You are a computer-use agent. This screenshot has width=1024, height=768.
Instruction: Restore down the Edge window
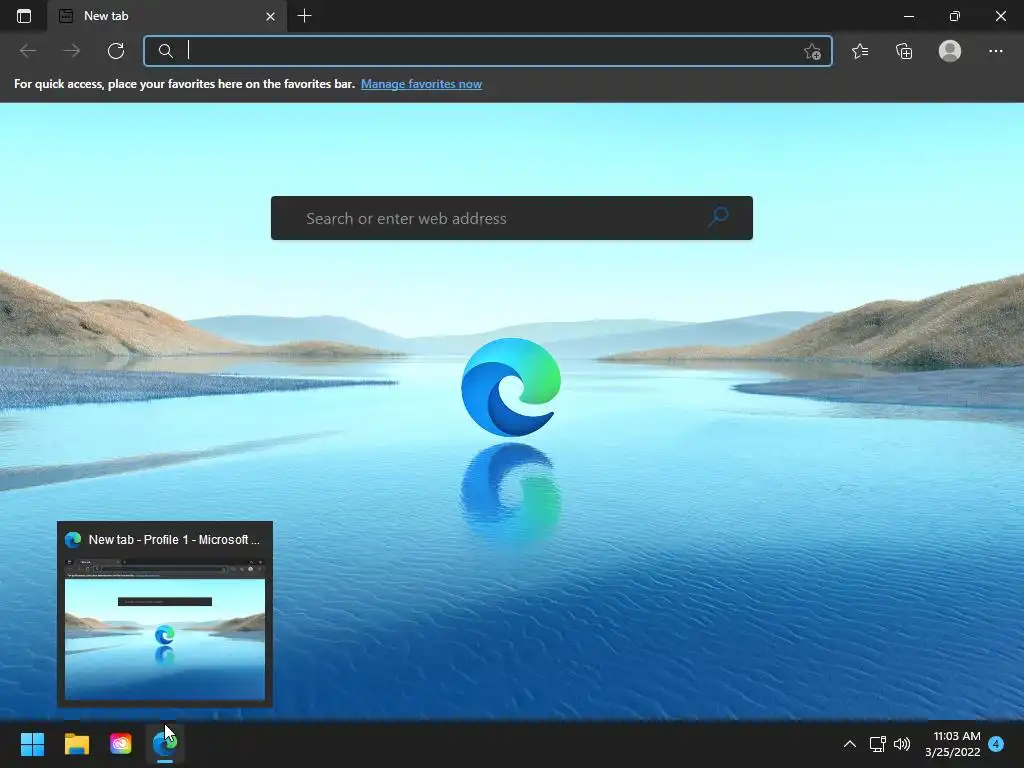click(x=954, y=16)
